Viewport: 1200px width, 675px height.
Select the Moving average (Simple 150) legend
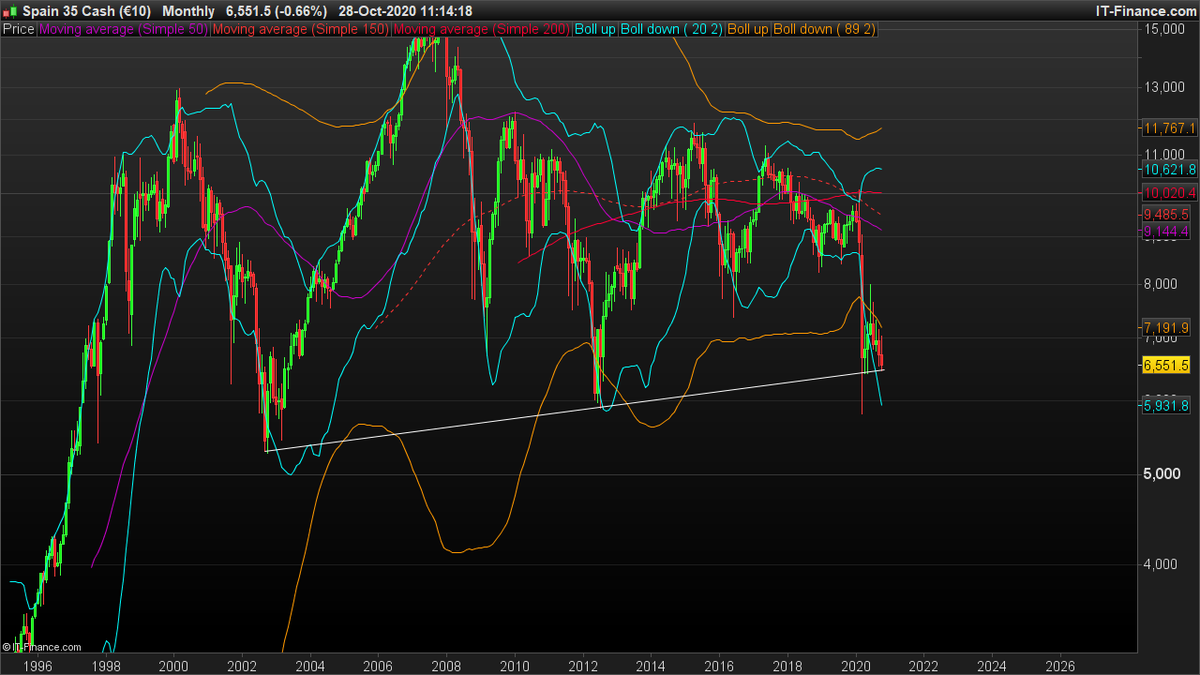(x=301, y=30)
